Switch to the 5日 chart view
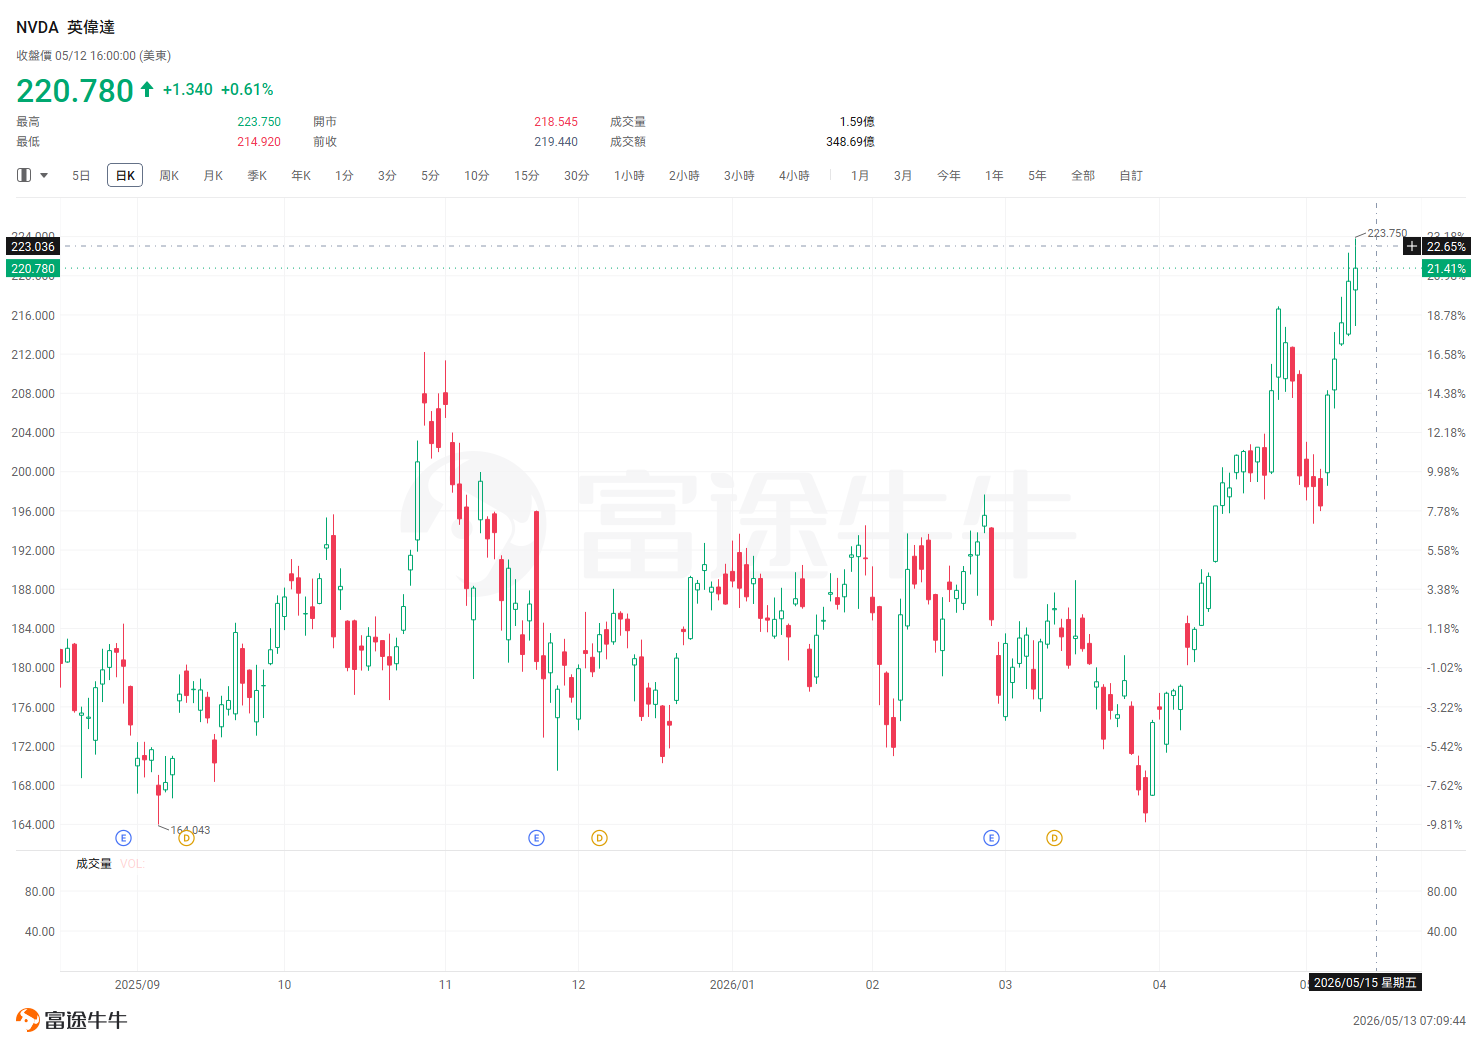This screenshot has height=1047, width=1482. (x=81, y=176)
